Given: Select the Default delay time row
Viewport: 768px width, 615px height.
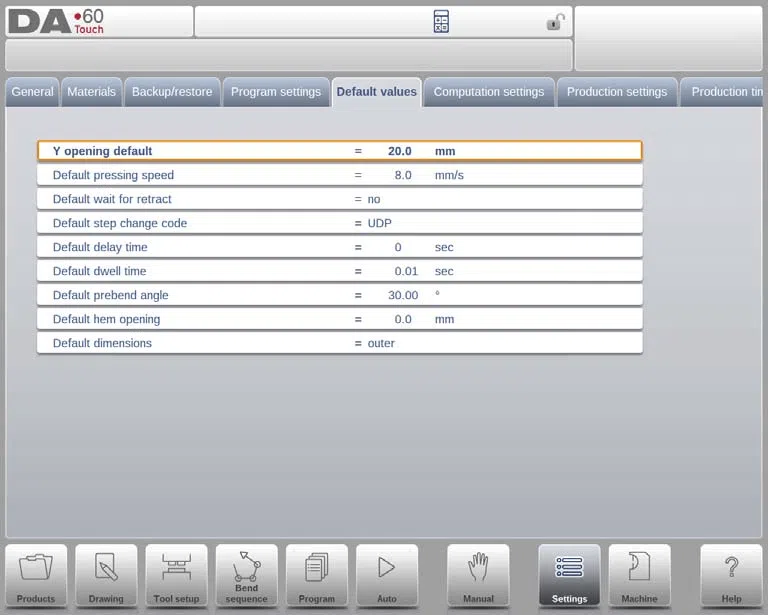Looking at the screenshot, I should [339, 247].
